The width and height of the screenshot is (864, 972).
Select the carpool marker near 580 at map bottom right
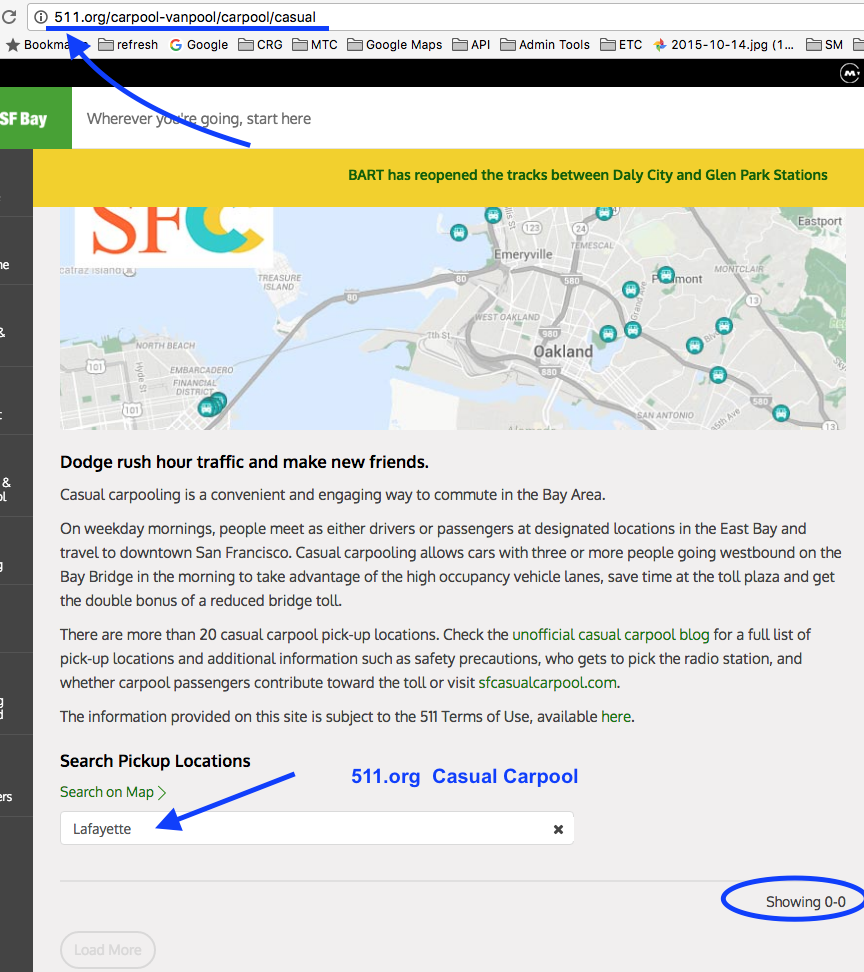pos(781,413)
